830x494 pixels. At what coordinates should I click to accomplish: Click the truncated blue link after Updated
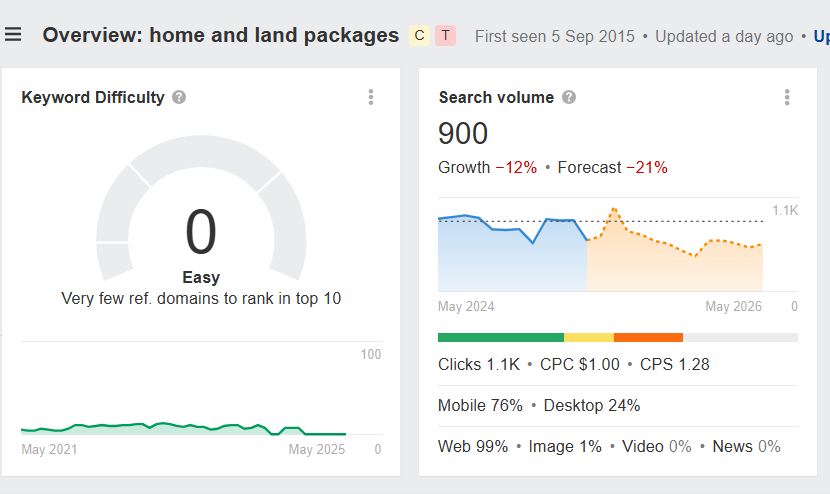pyautogui.click(x=821, y=36)
